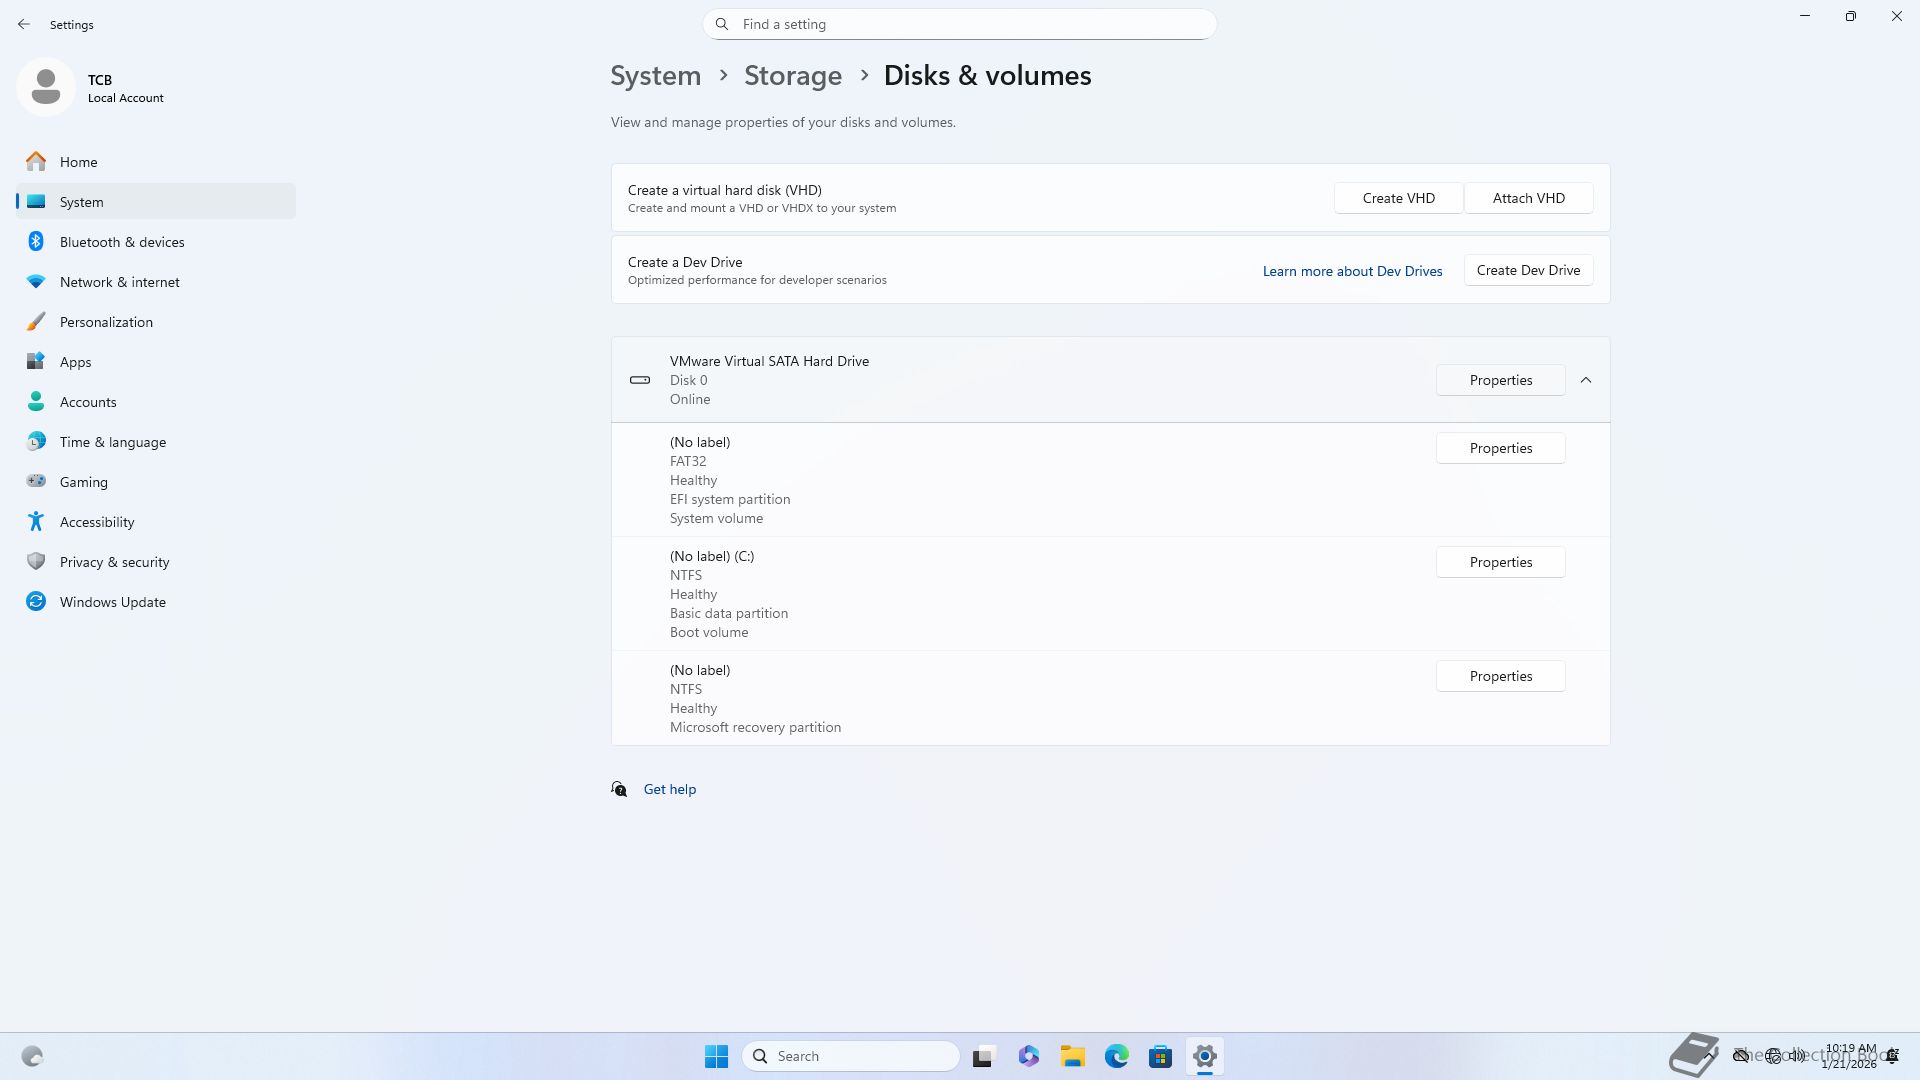Click the Create VHD button
Image resolution: width=1920 pixels, height=1080 pixels.
click(x=1398, y=198)
